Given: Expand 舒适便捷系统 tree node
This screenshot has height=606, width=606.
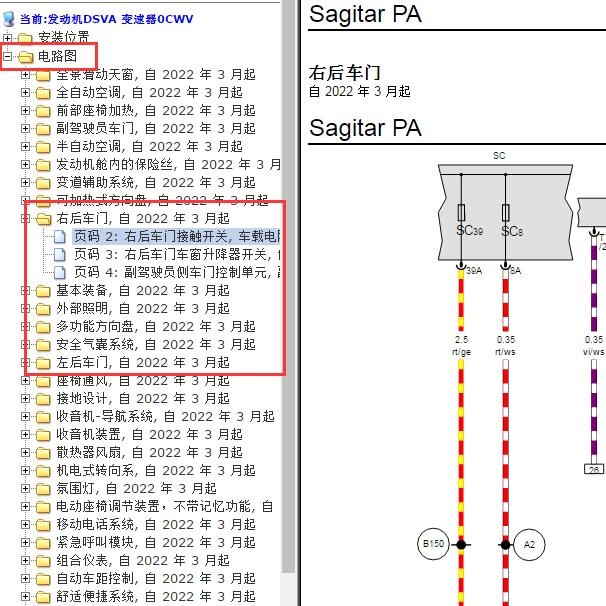Looking at the screenshot, I should pyautogui.click(x=26, y=596).
